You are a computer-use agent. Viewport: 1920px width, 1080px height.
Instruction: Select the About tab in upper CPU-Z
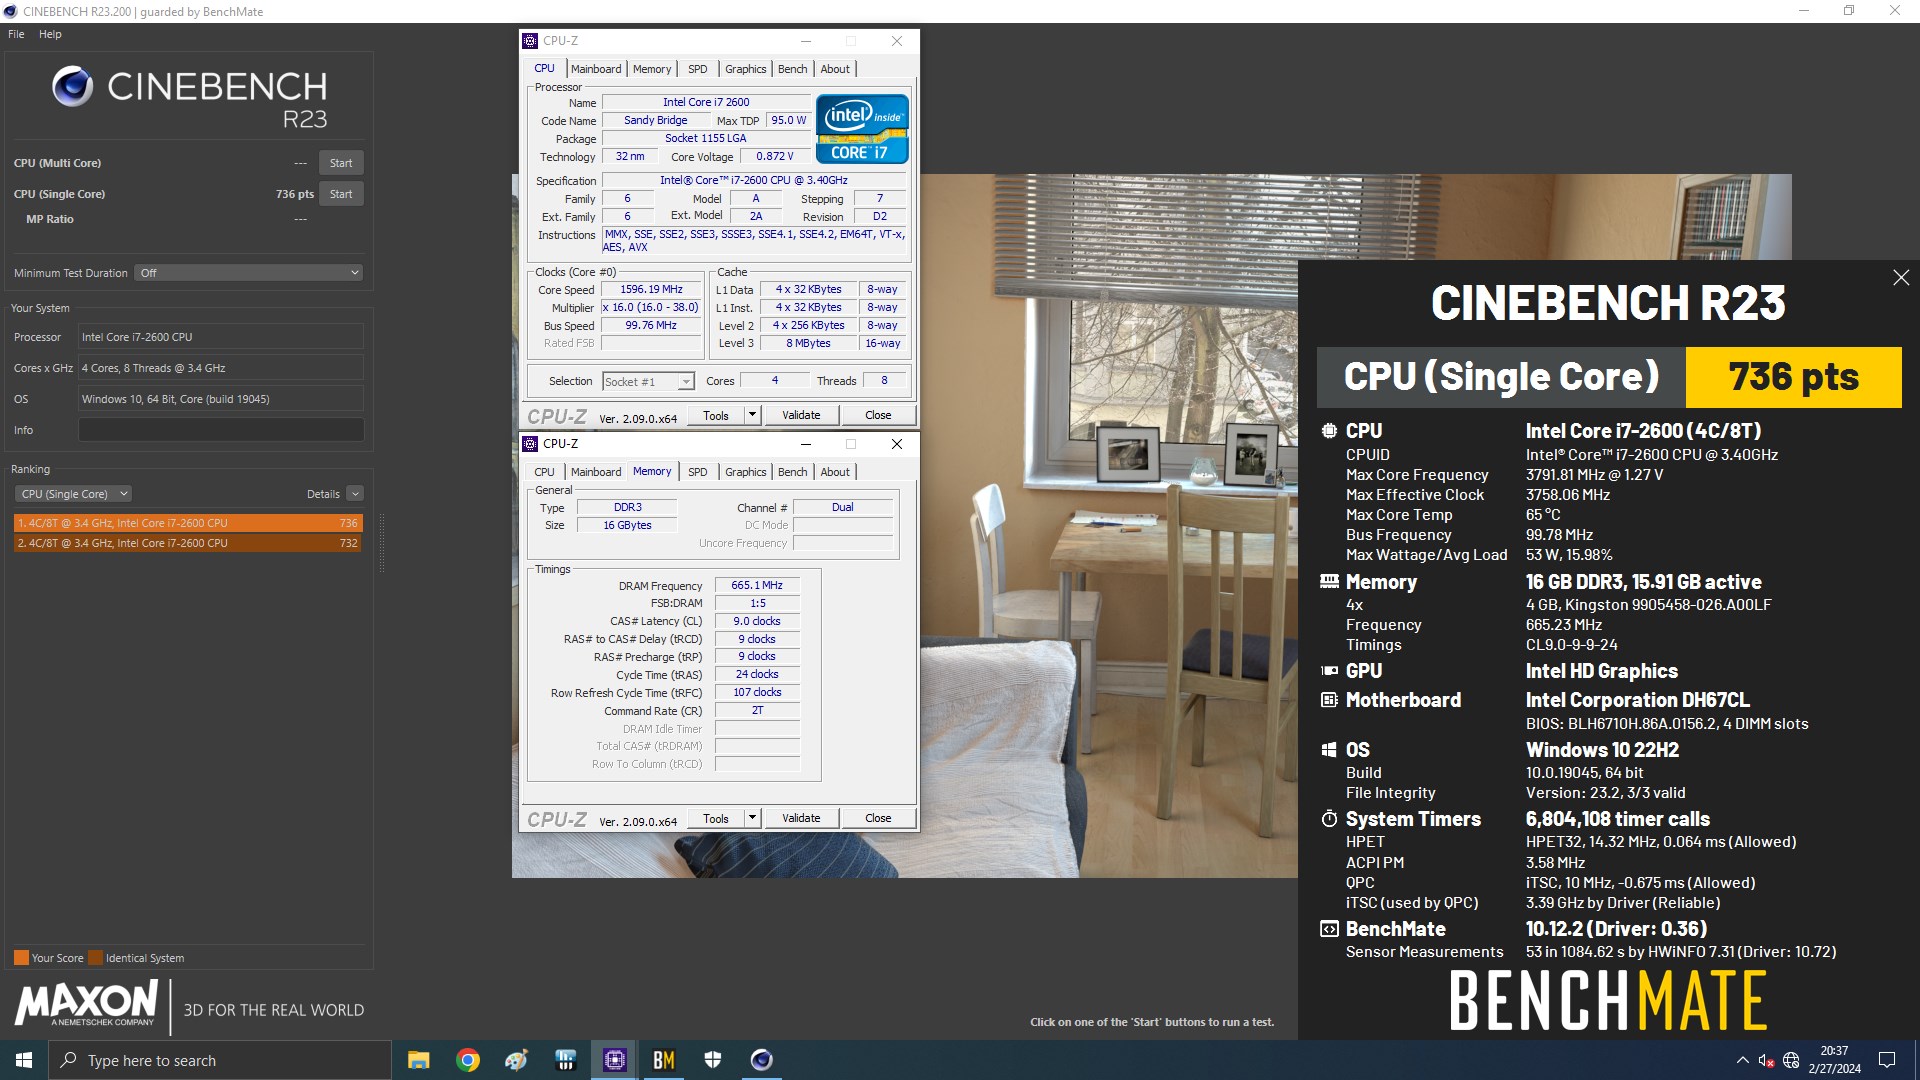click(x=835, y=69)
